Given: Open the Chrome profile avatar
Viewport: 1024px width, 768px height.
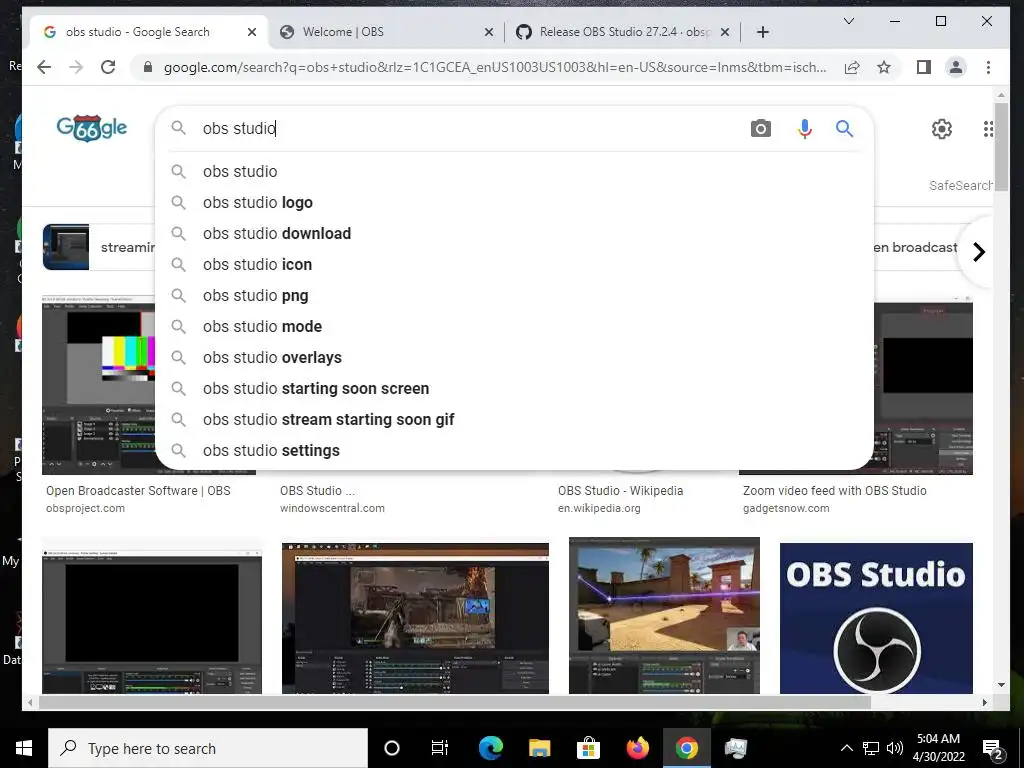Looking at the screenshot, I should click(955, 67).
